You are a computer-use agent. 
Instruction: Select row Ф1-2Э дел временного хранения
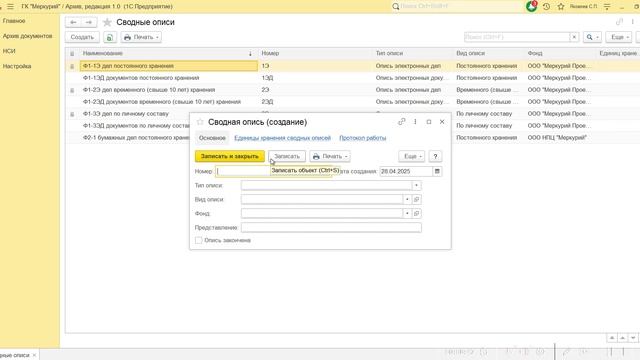[x=149, y=90]
